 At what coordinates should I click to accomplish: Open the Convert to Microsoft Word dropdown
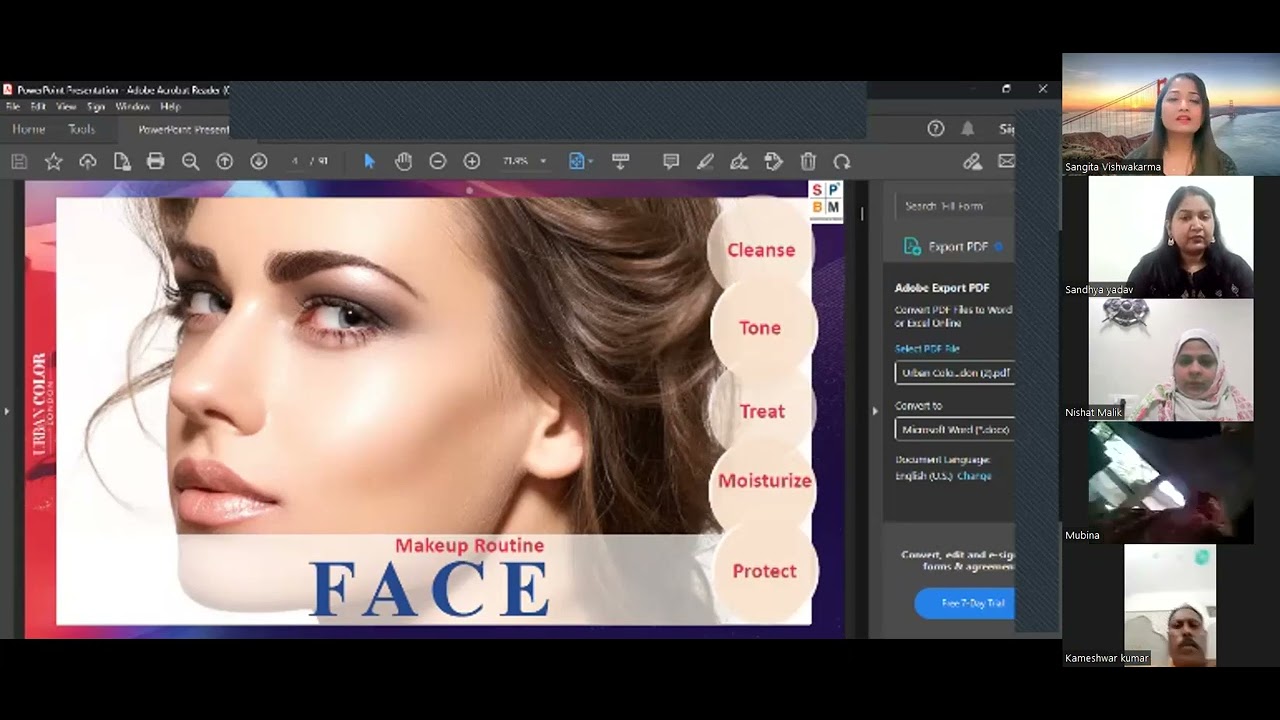(955, 429)
